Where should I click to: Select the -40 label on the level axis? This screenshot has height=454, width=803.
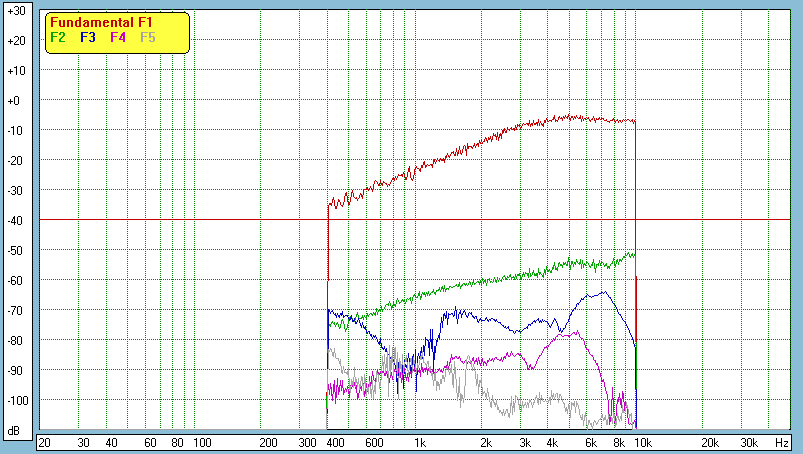(15, 221)
